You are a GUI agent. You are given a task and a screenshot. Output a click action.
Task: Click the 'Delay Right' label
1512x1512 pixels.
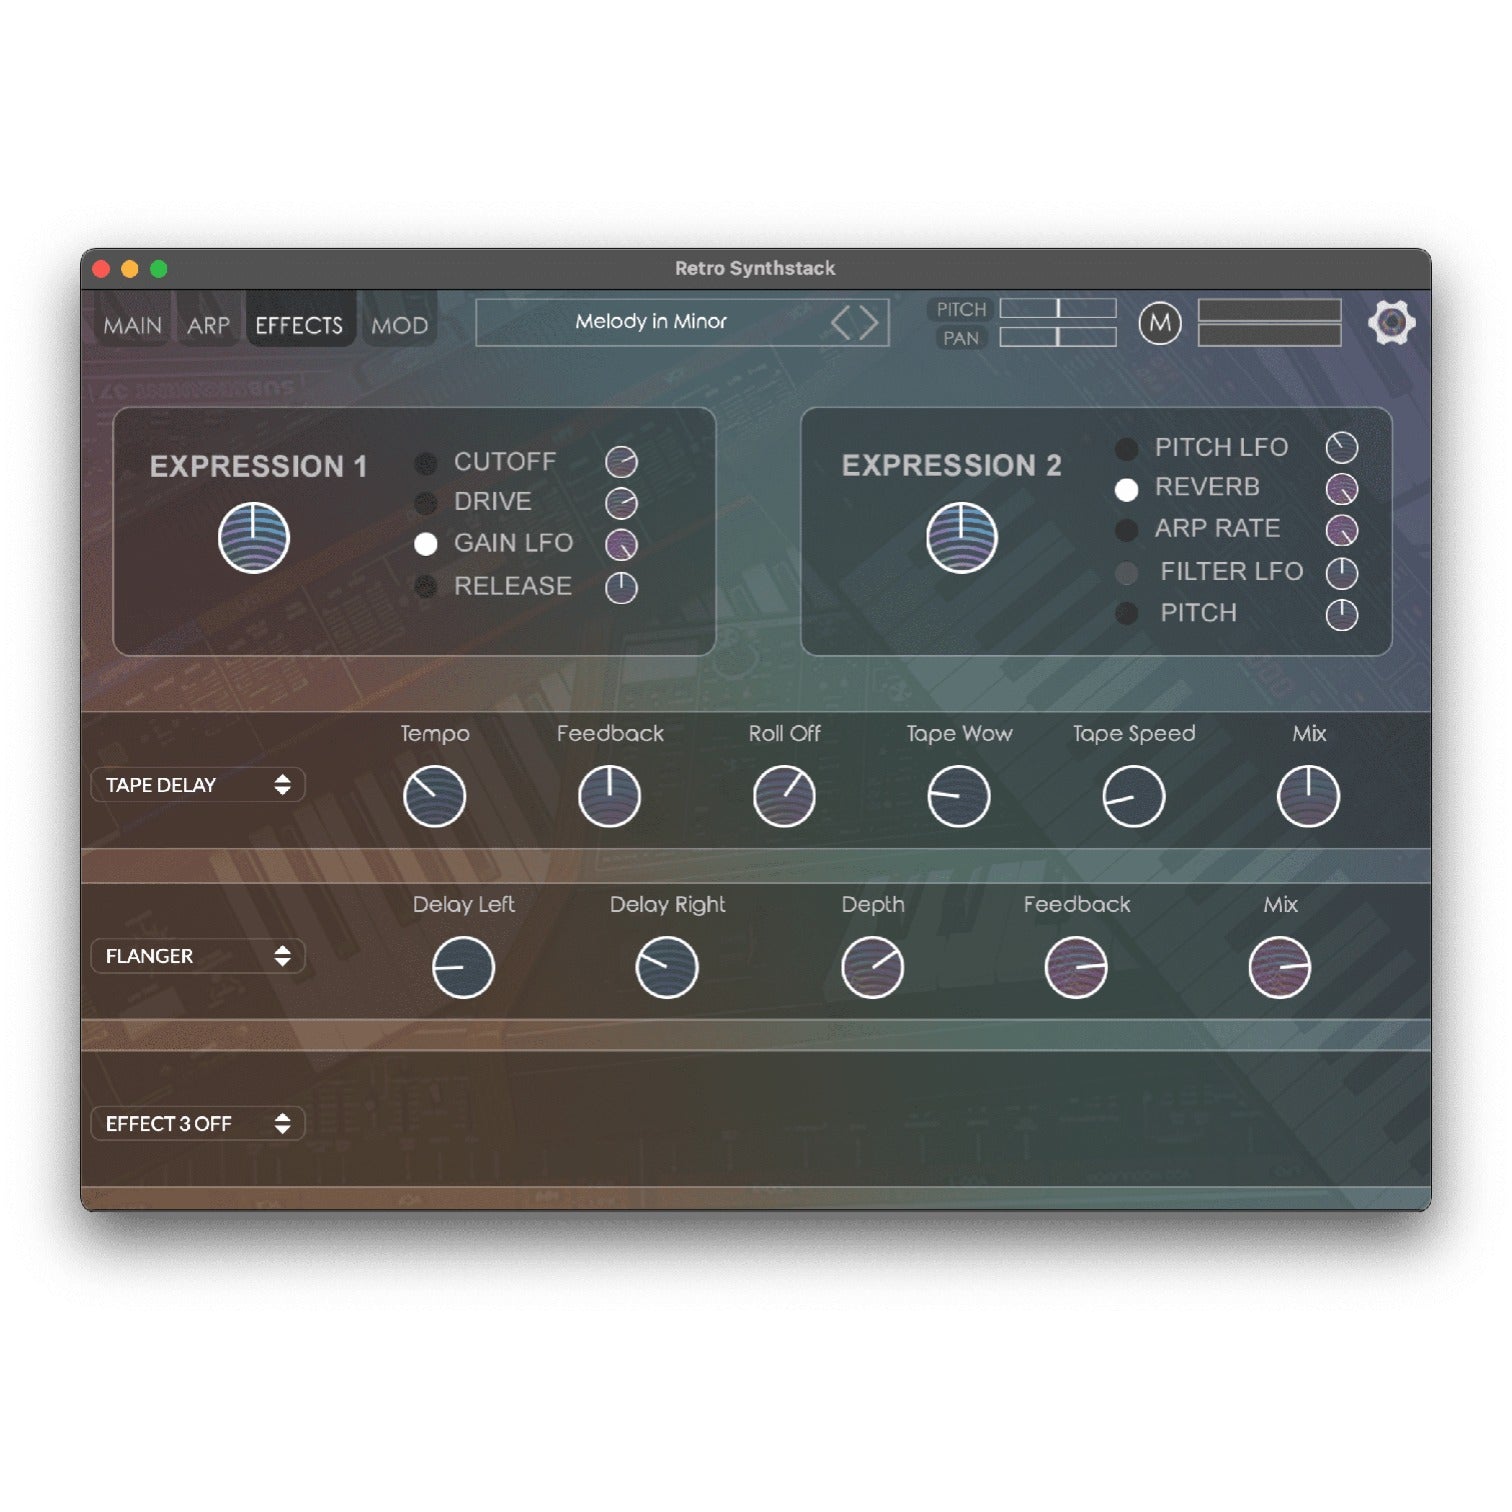click(x=667, y=904)
